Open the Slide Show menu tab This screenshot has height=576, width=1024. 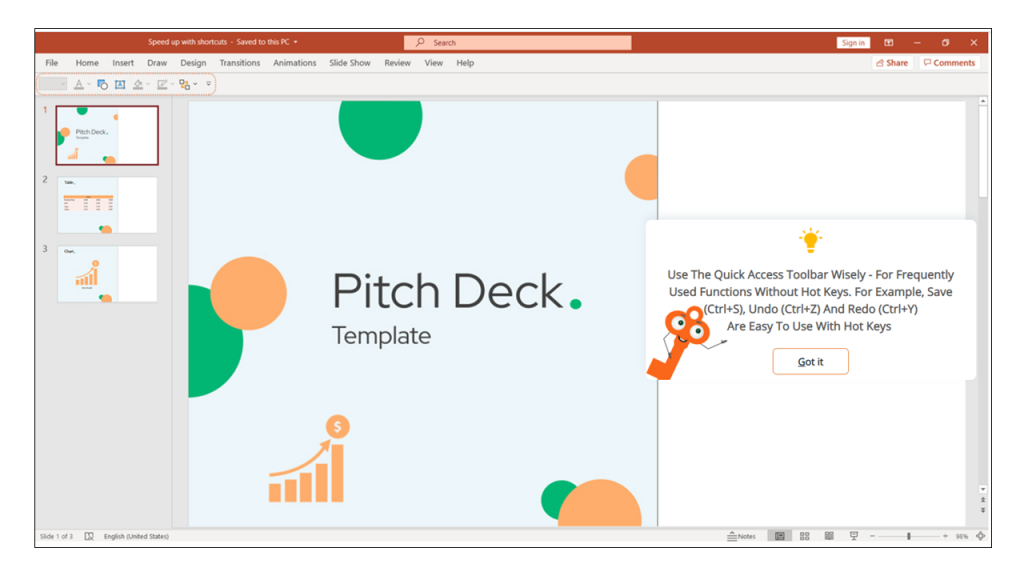349,62
